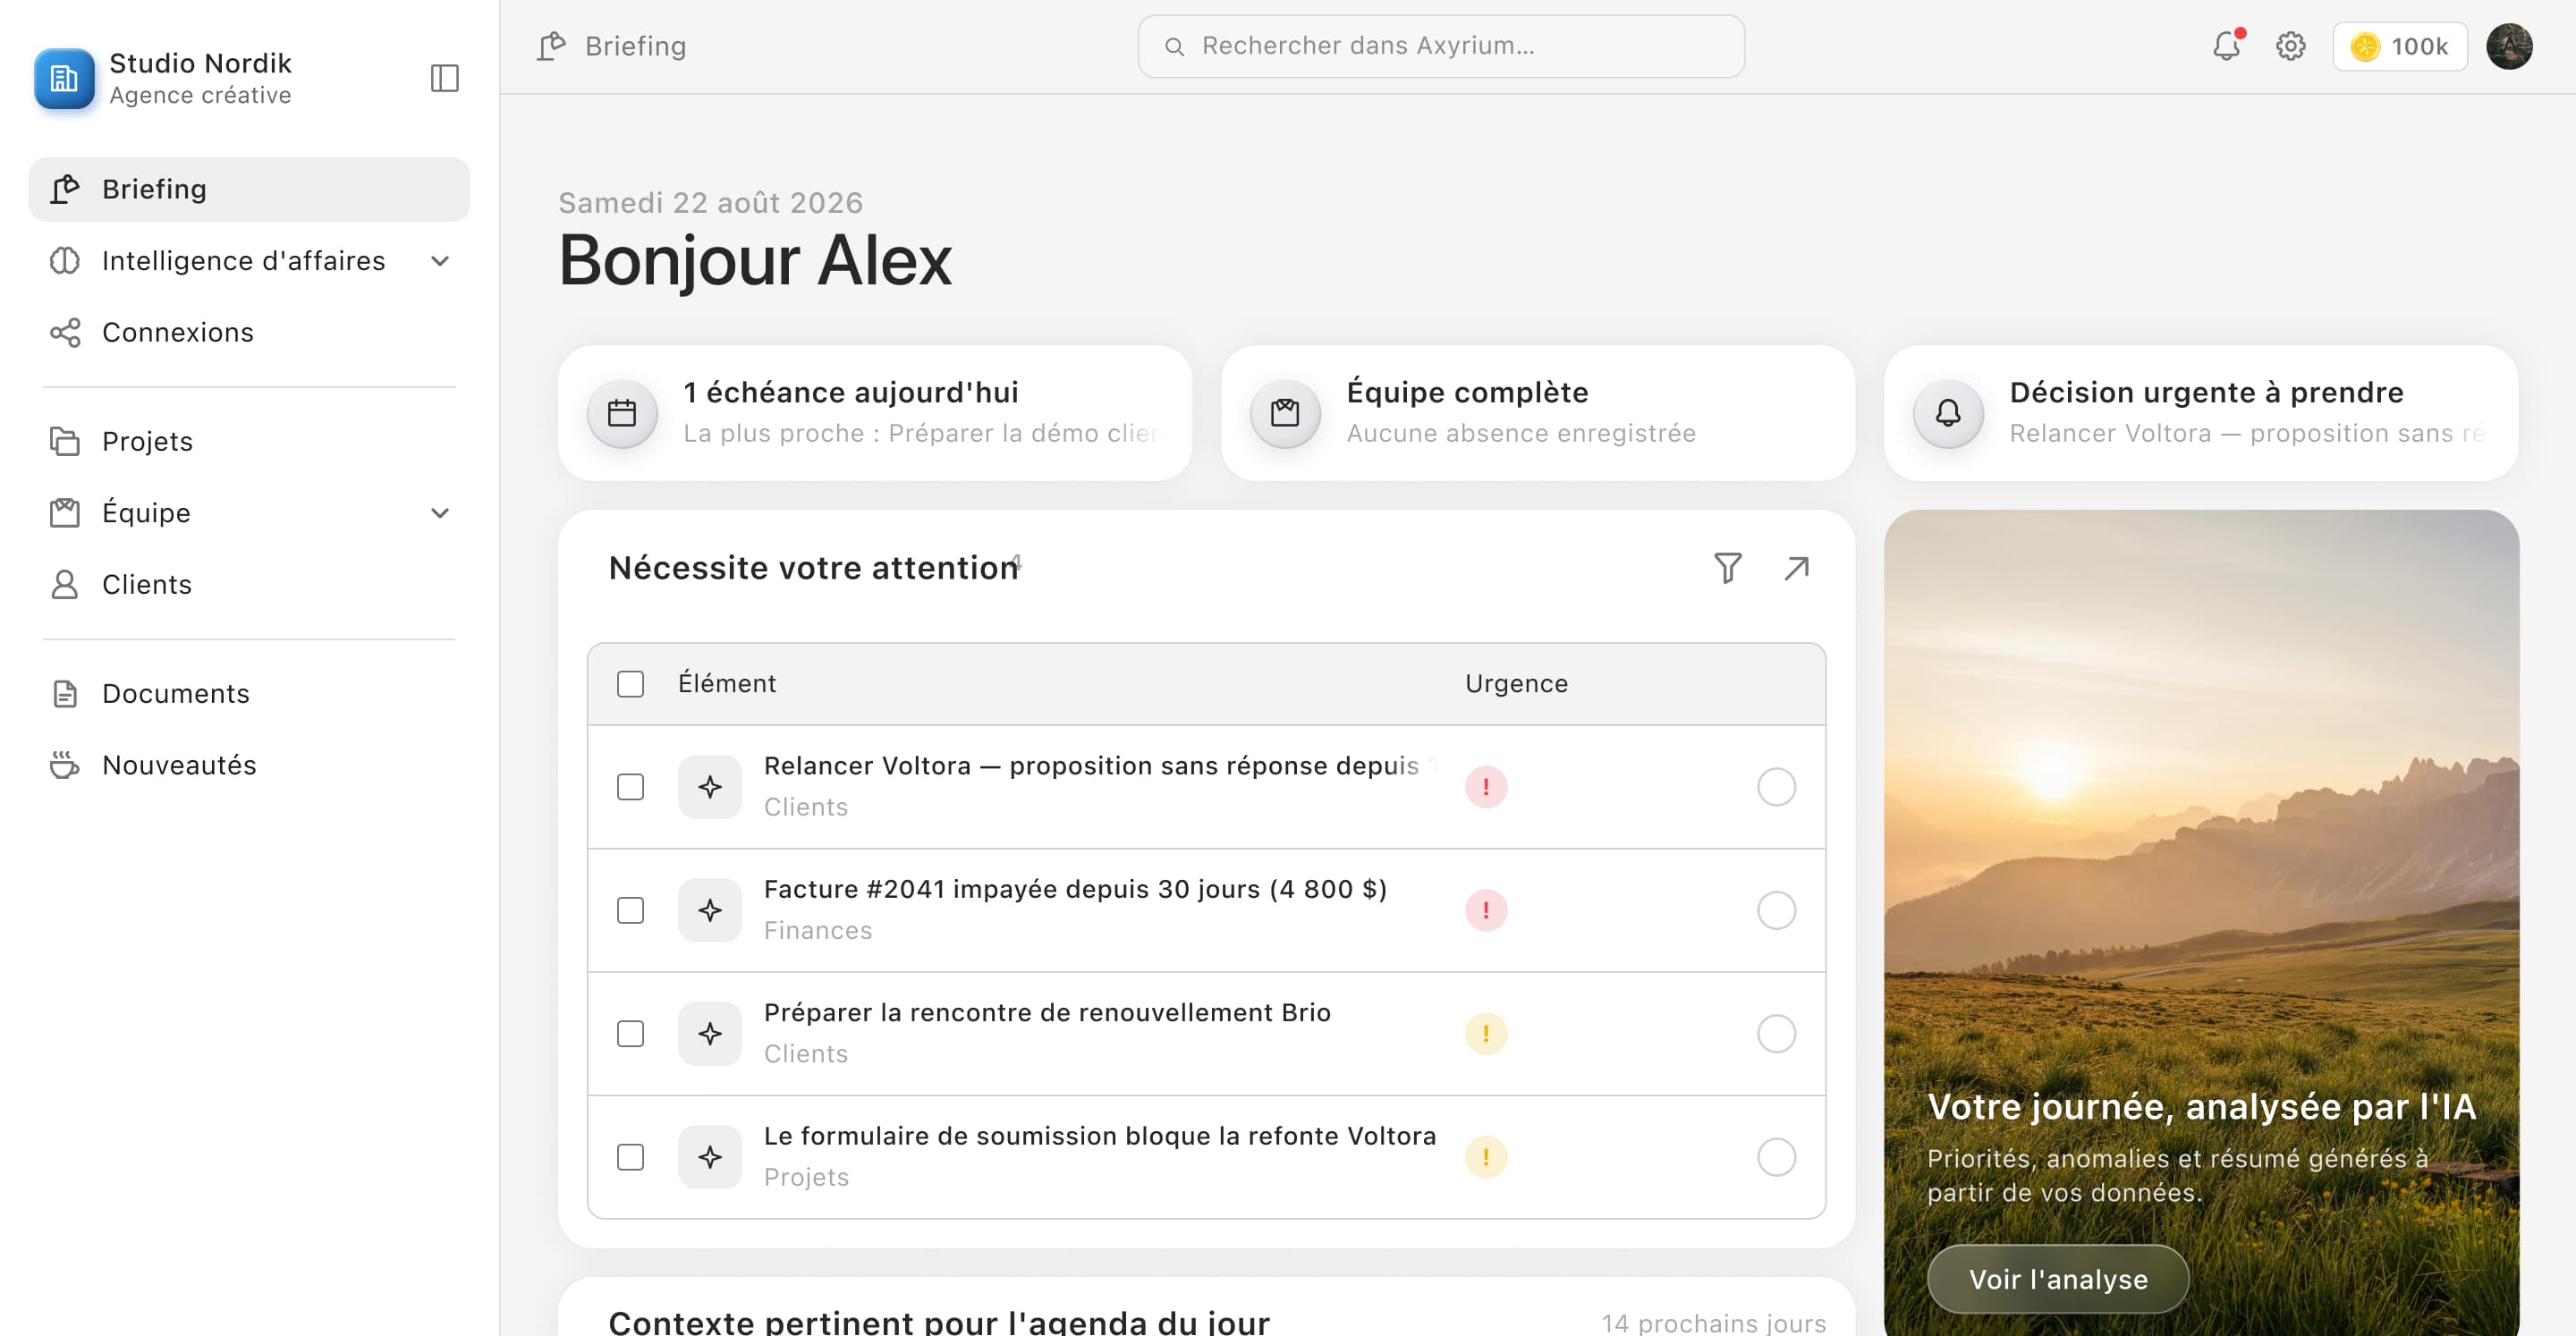Mark Relancer Voltora done via circle
The image size is (2576, 1336).
pos(1776,787)
